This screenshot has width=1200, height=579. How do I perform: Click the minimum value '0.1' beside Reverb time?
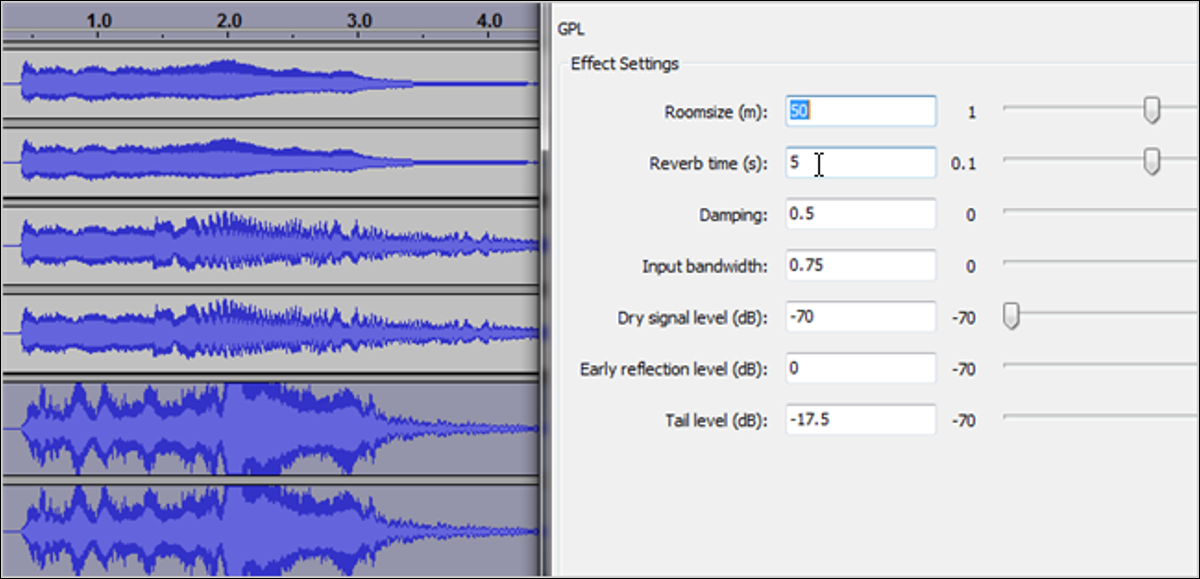pos(963,163)
